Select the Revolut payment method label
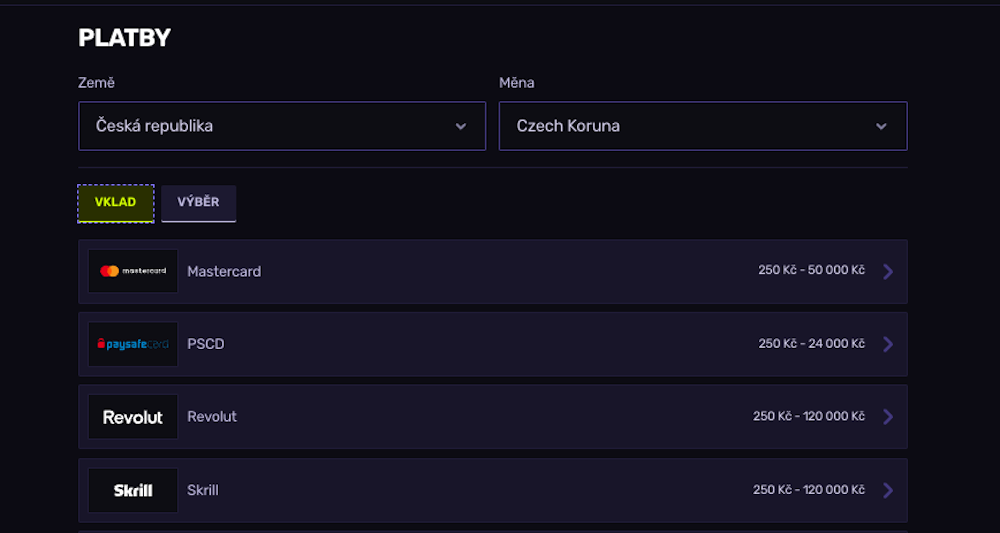The image size is (1000, 533). [212, 417]
